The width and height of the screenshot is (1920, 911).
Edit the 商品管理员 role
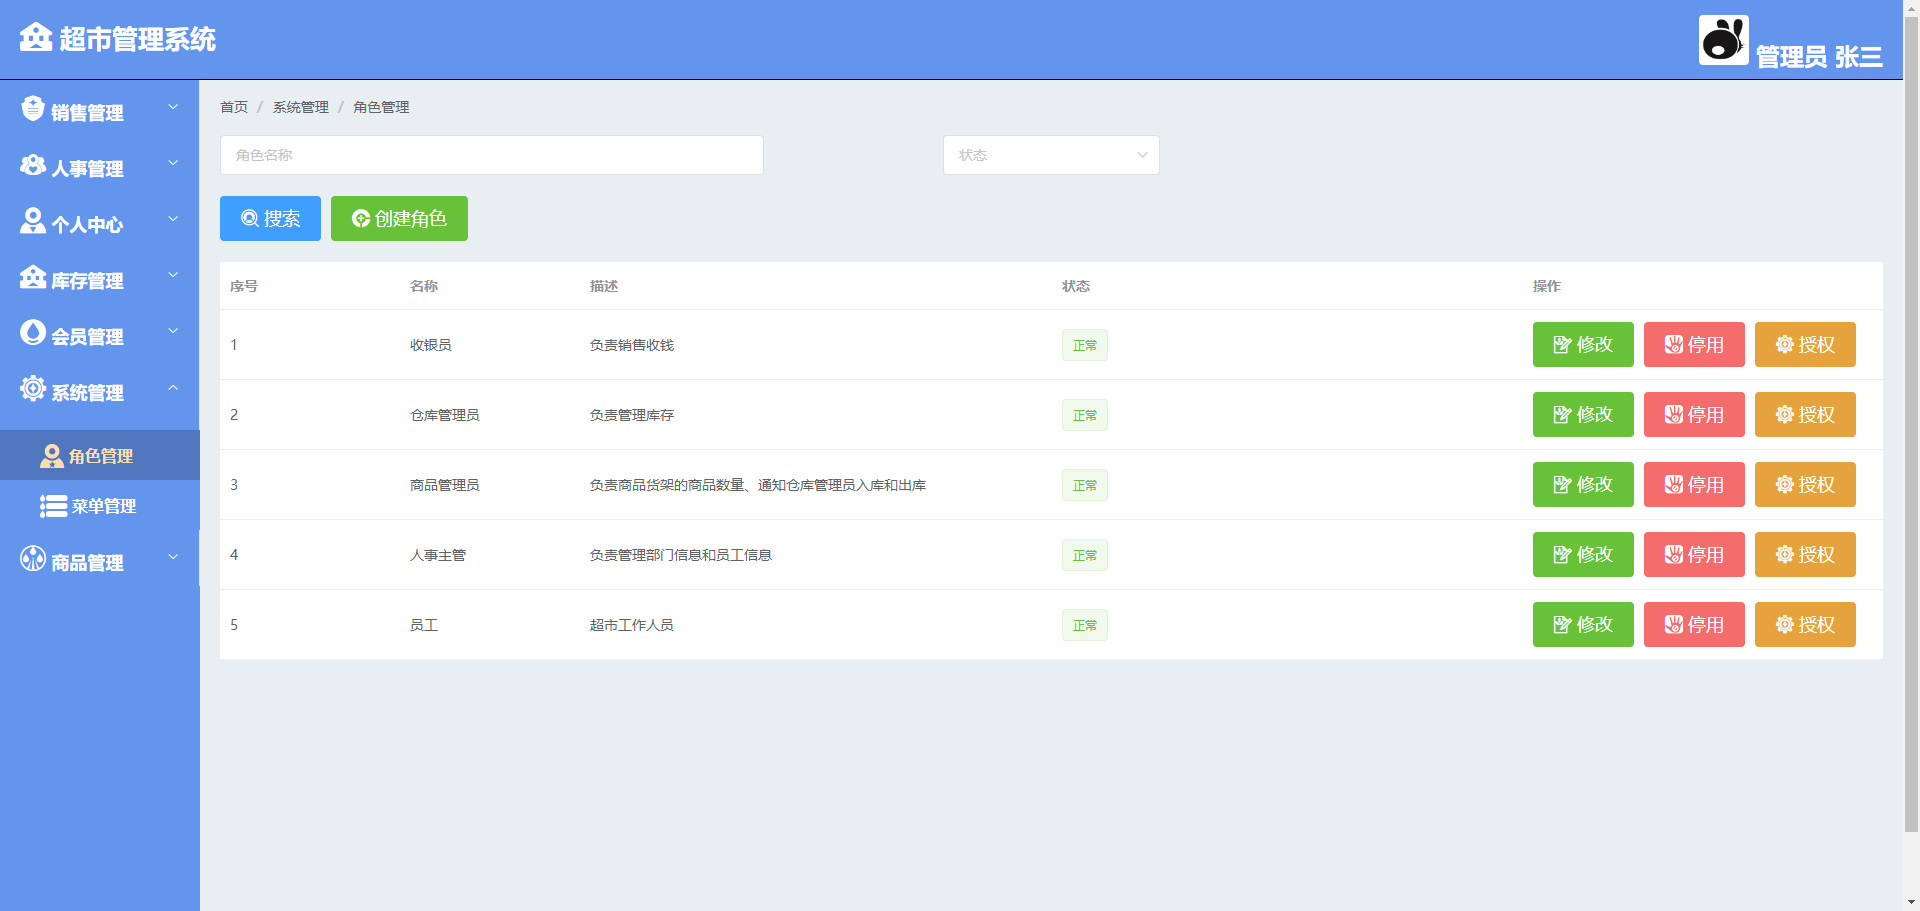pyautogui.click(x=1583, y=484)
